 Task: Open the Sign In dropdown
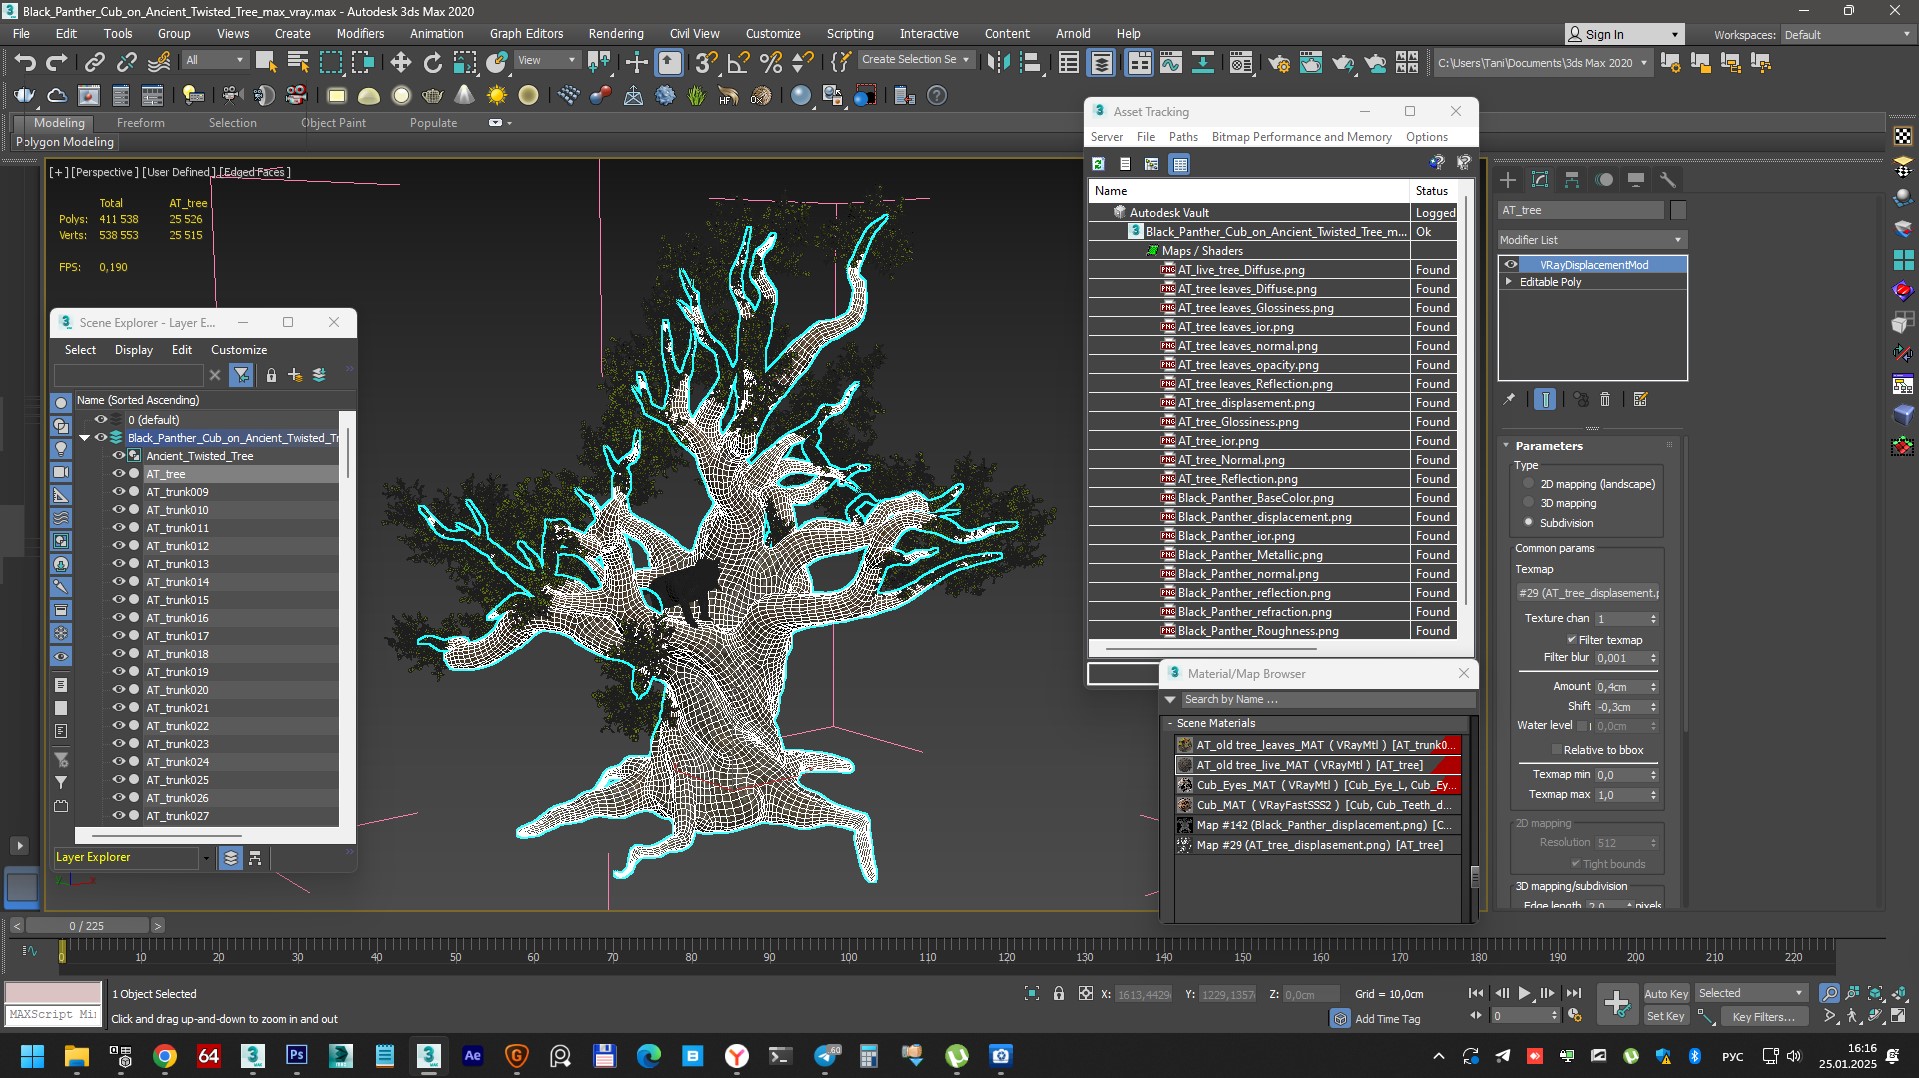point(1624,34)
